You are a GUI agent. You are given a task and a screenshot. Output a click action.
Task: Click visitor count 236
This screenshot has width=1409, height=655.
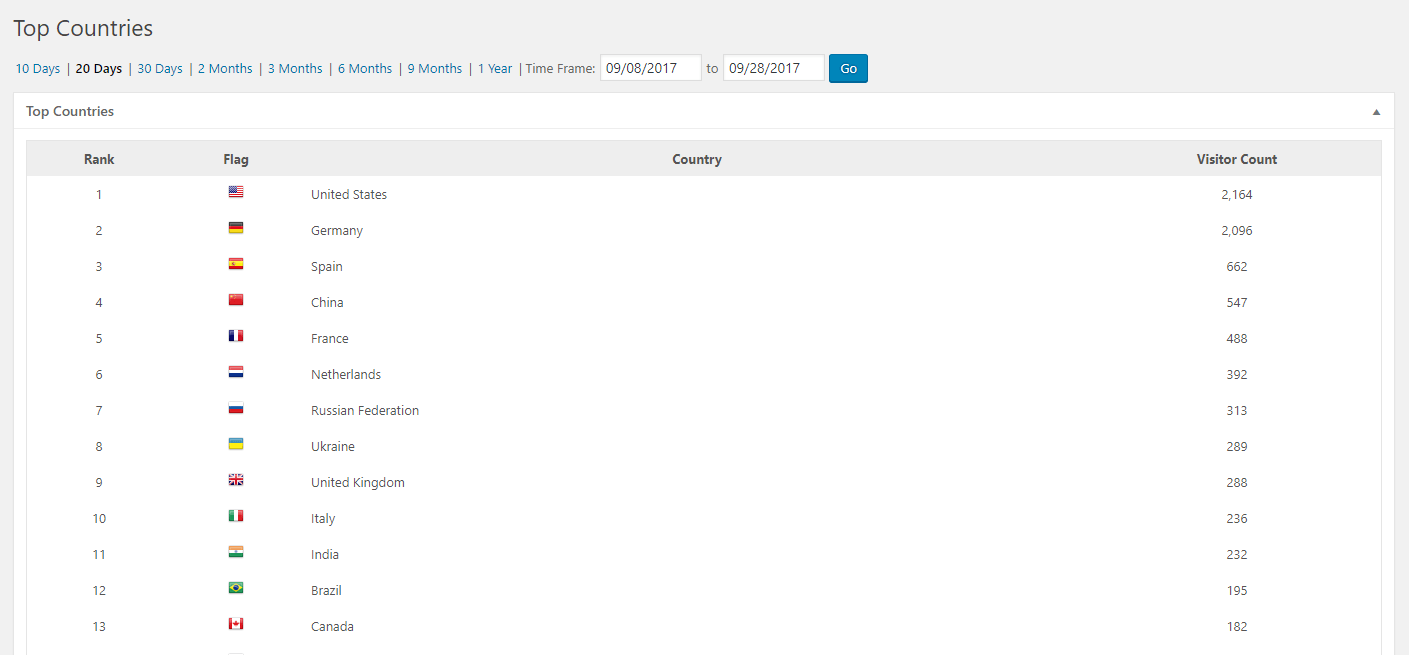click(1237, 519)
